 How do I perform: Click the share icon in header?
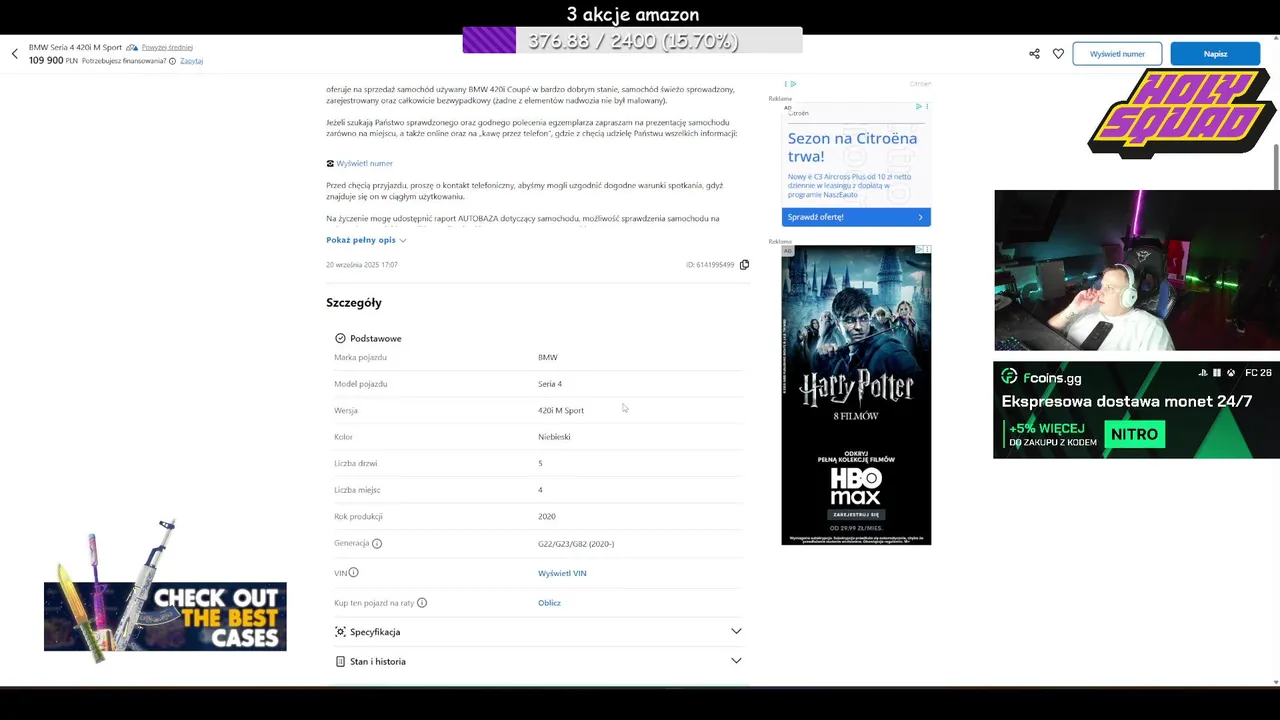pyautogui.click(x=1034, y=54)
